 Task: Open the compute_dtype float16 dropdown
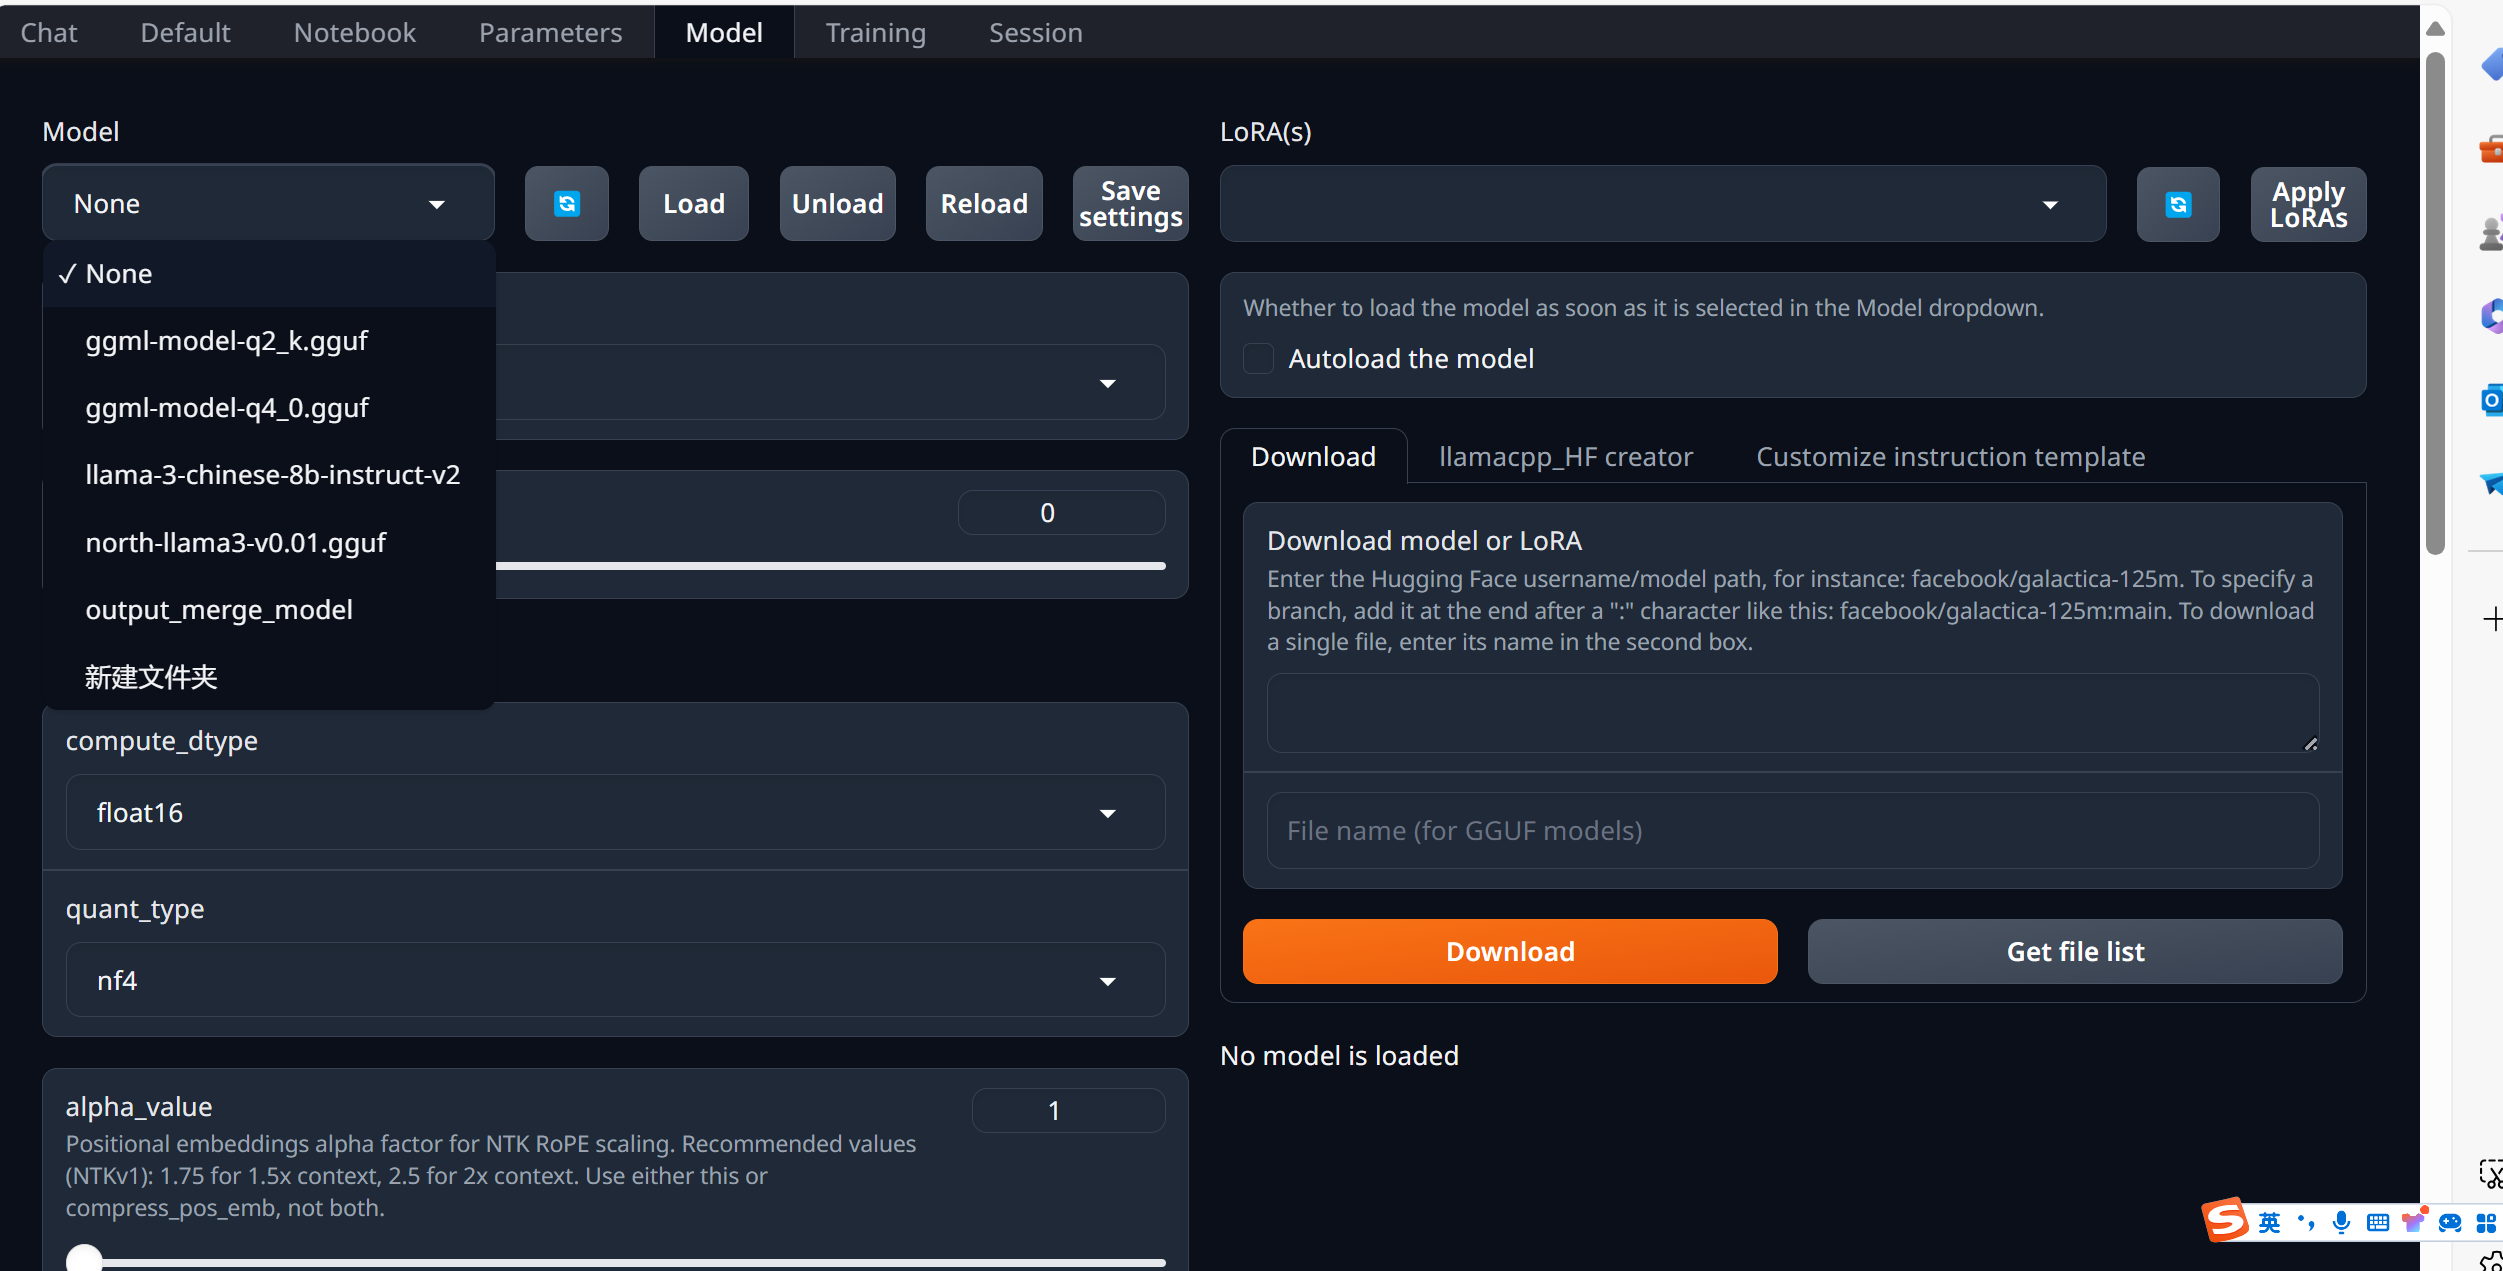tap(615, 812)
